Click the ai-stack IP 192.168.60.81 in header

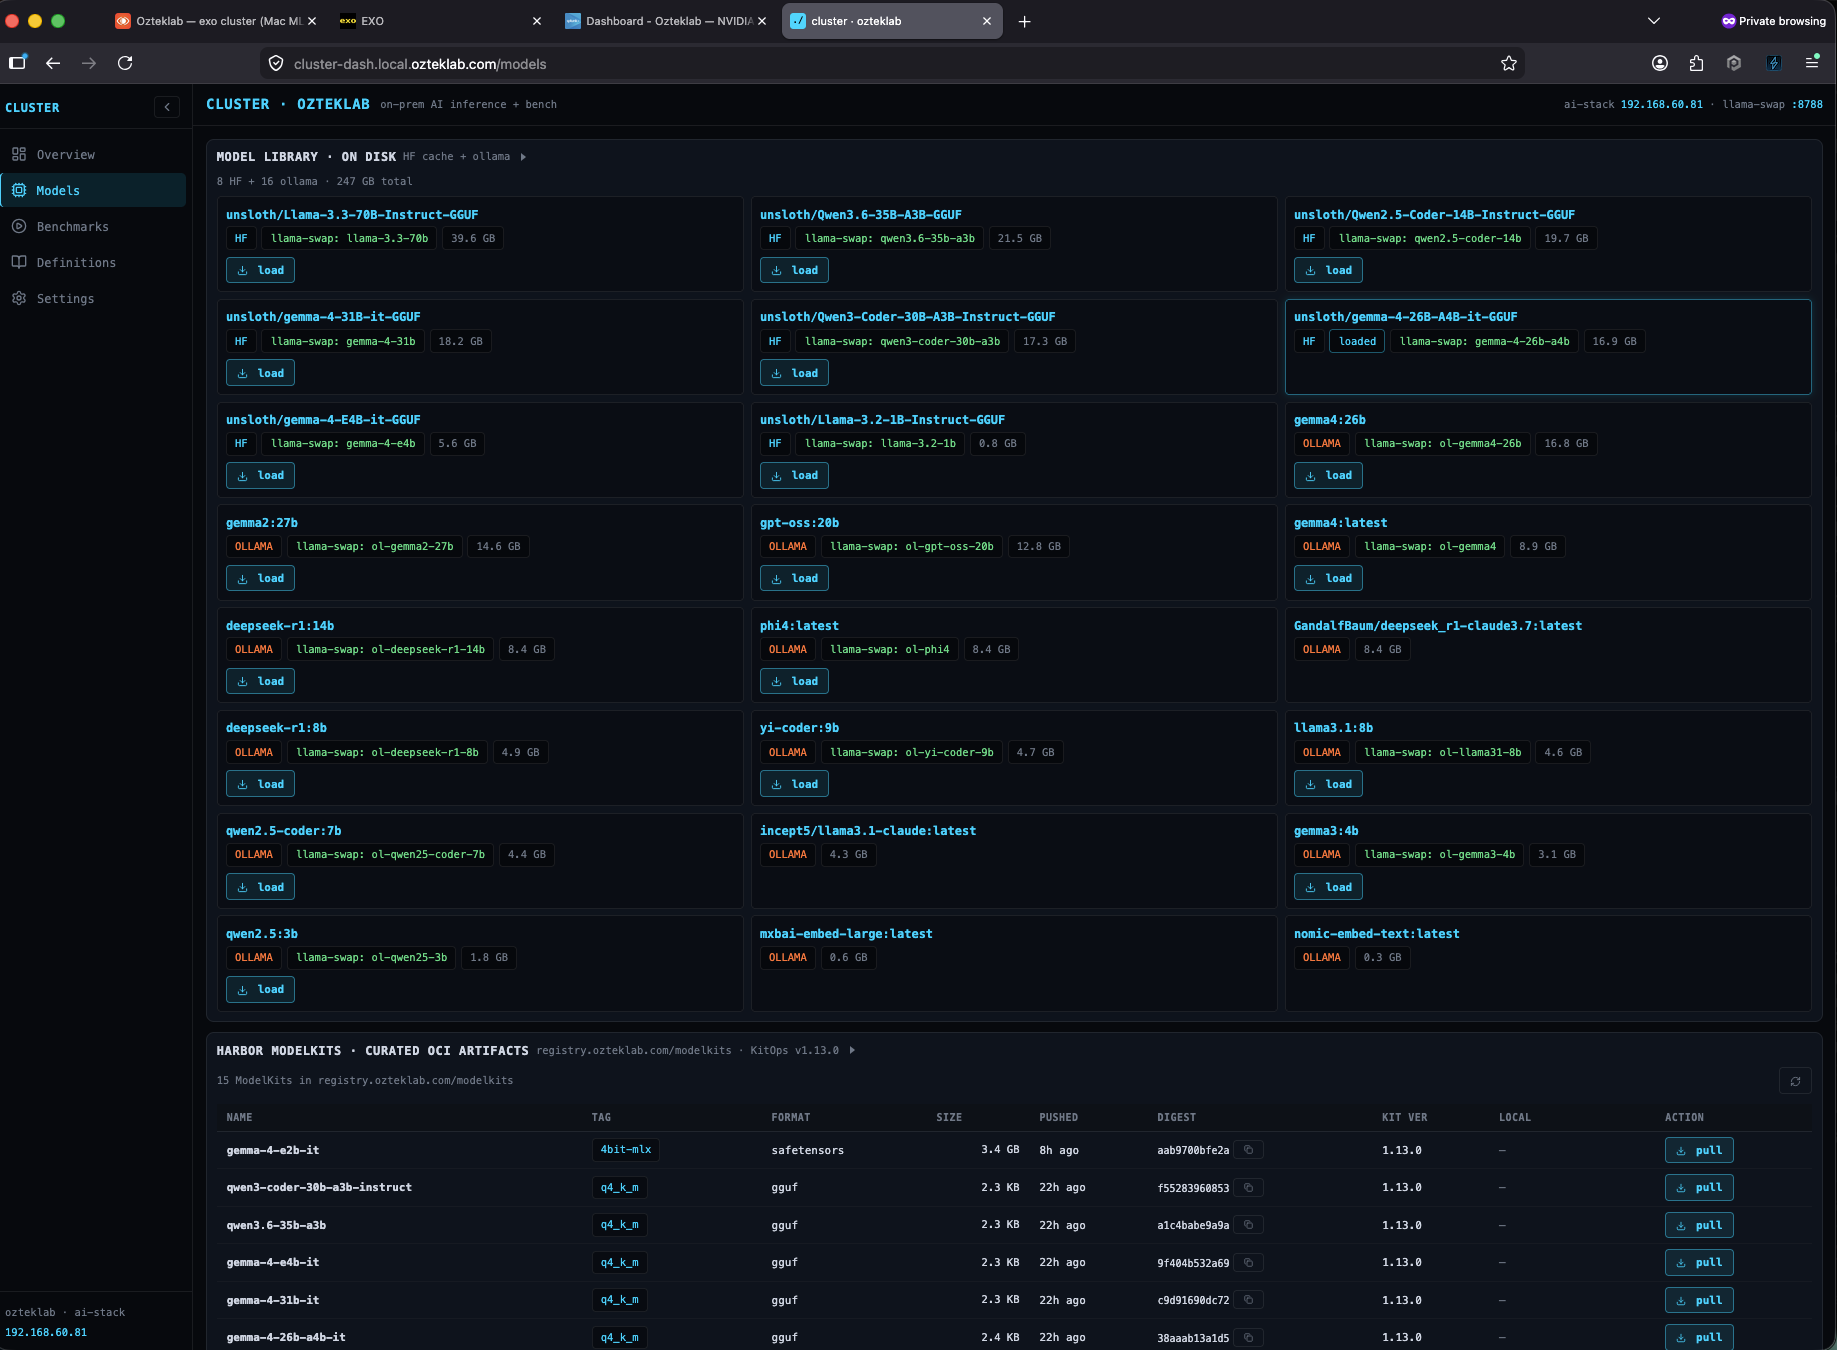pyautogui.click(x=1661, y=104)
